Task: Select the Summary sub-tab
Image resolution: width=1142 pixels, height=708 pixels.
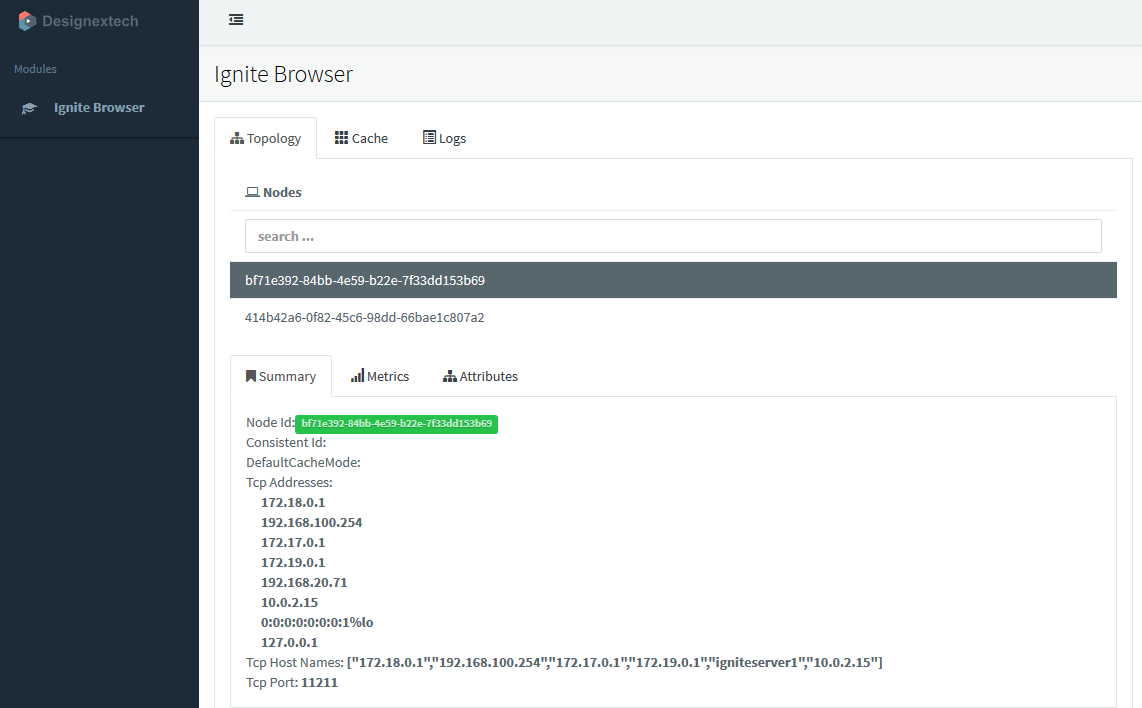Action: [281, 377]
